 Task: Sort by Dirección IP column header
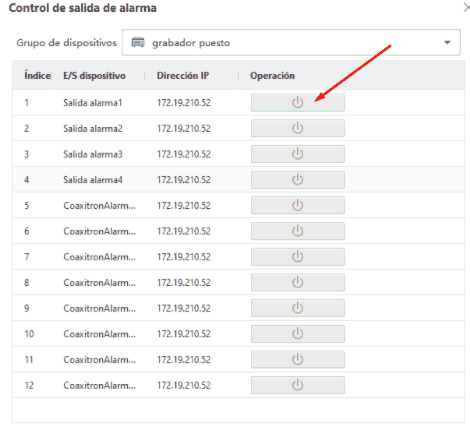coord(183,76)
